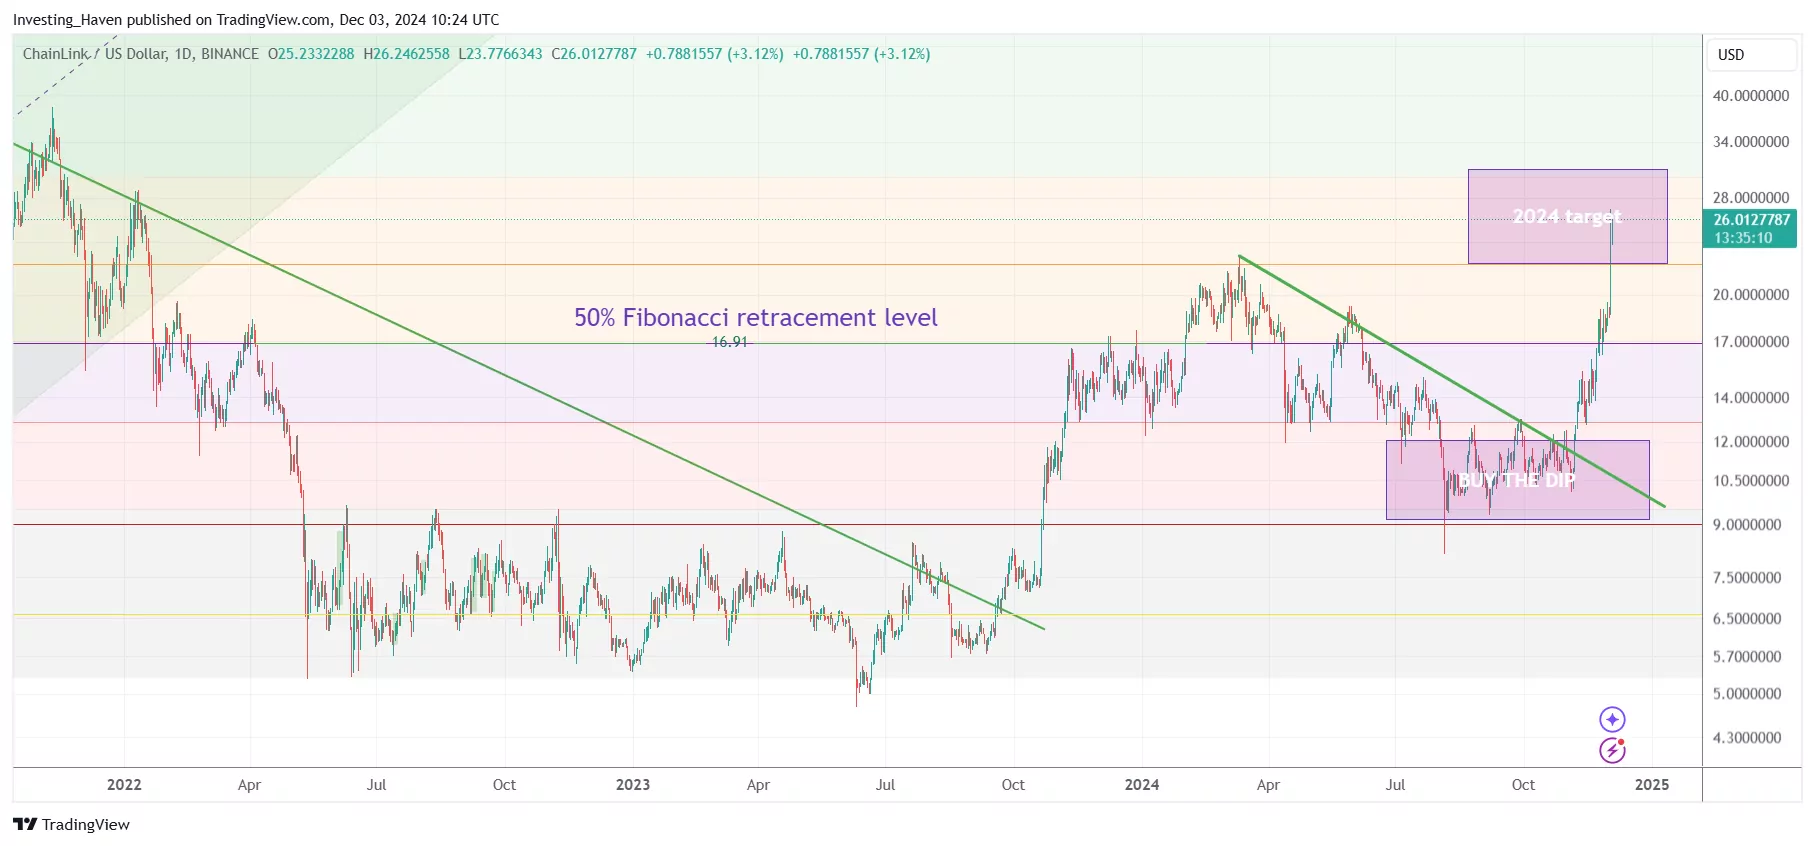This screenshot has height=846, width=1815.
Task: Click the ChainLink / US Dollar symbol title
Action: pyautogui.click(x=94, y=54)
